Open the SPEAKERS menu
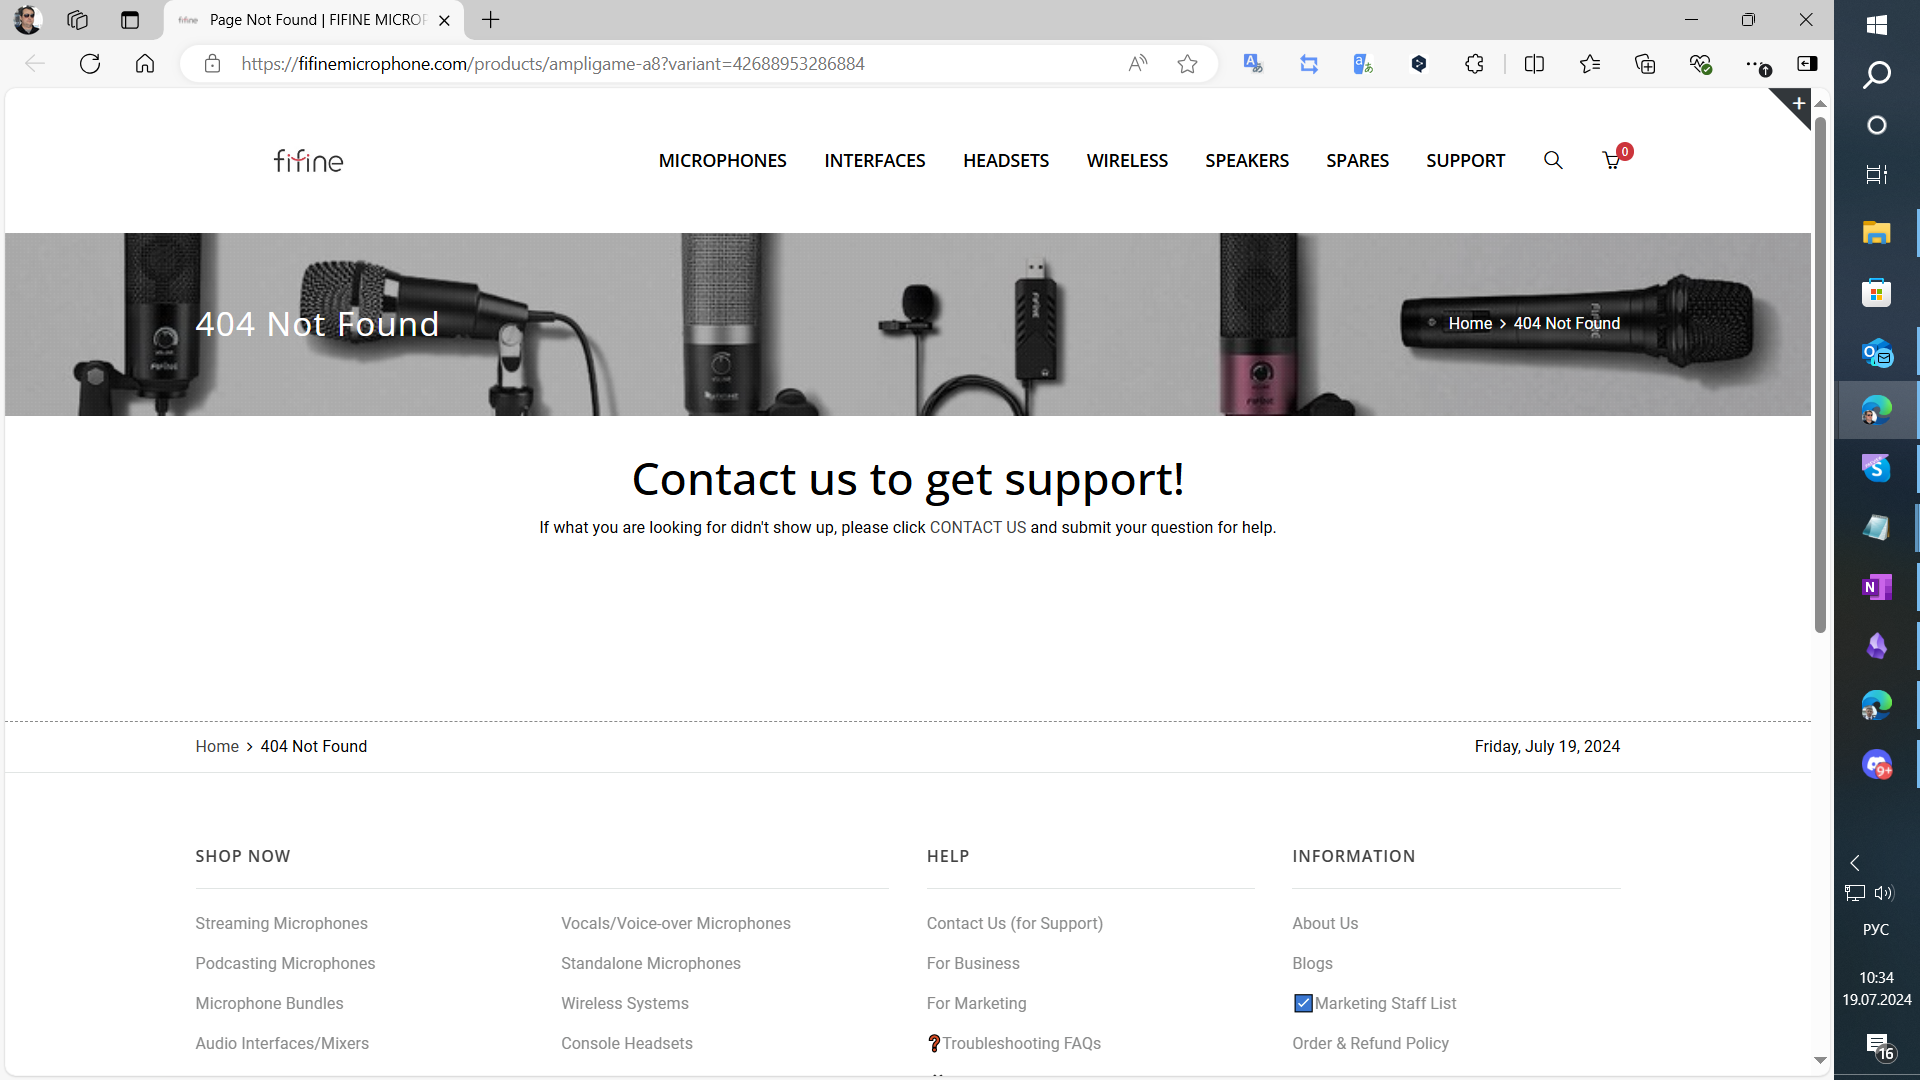 [x=1247, y=161]
